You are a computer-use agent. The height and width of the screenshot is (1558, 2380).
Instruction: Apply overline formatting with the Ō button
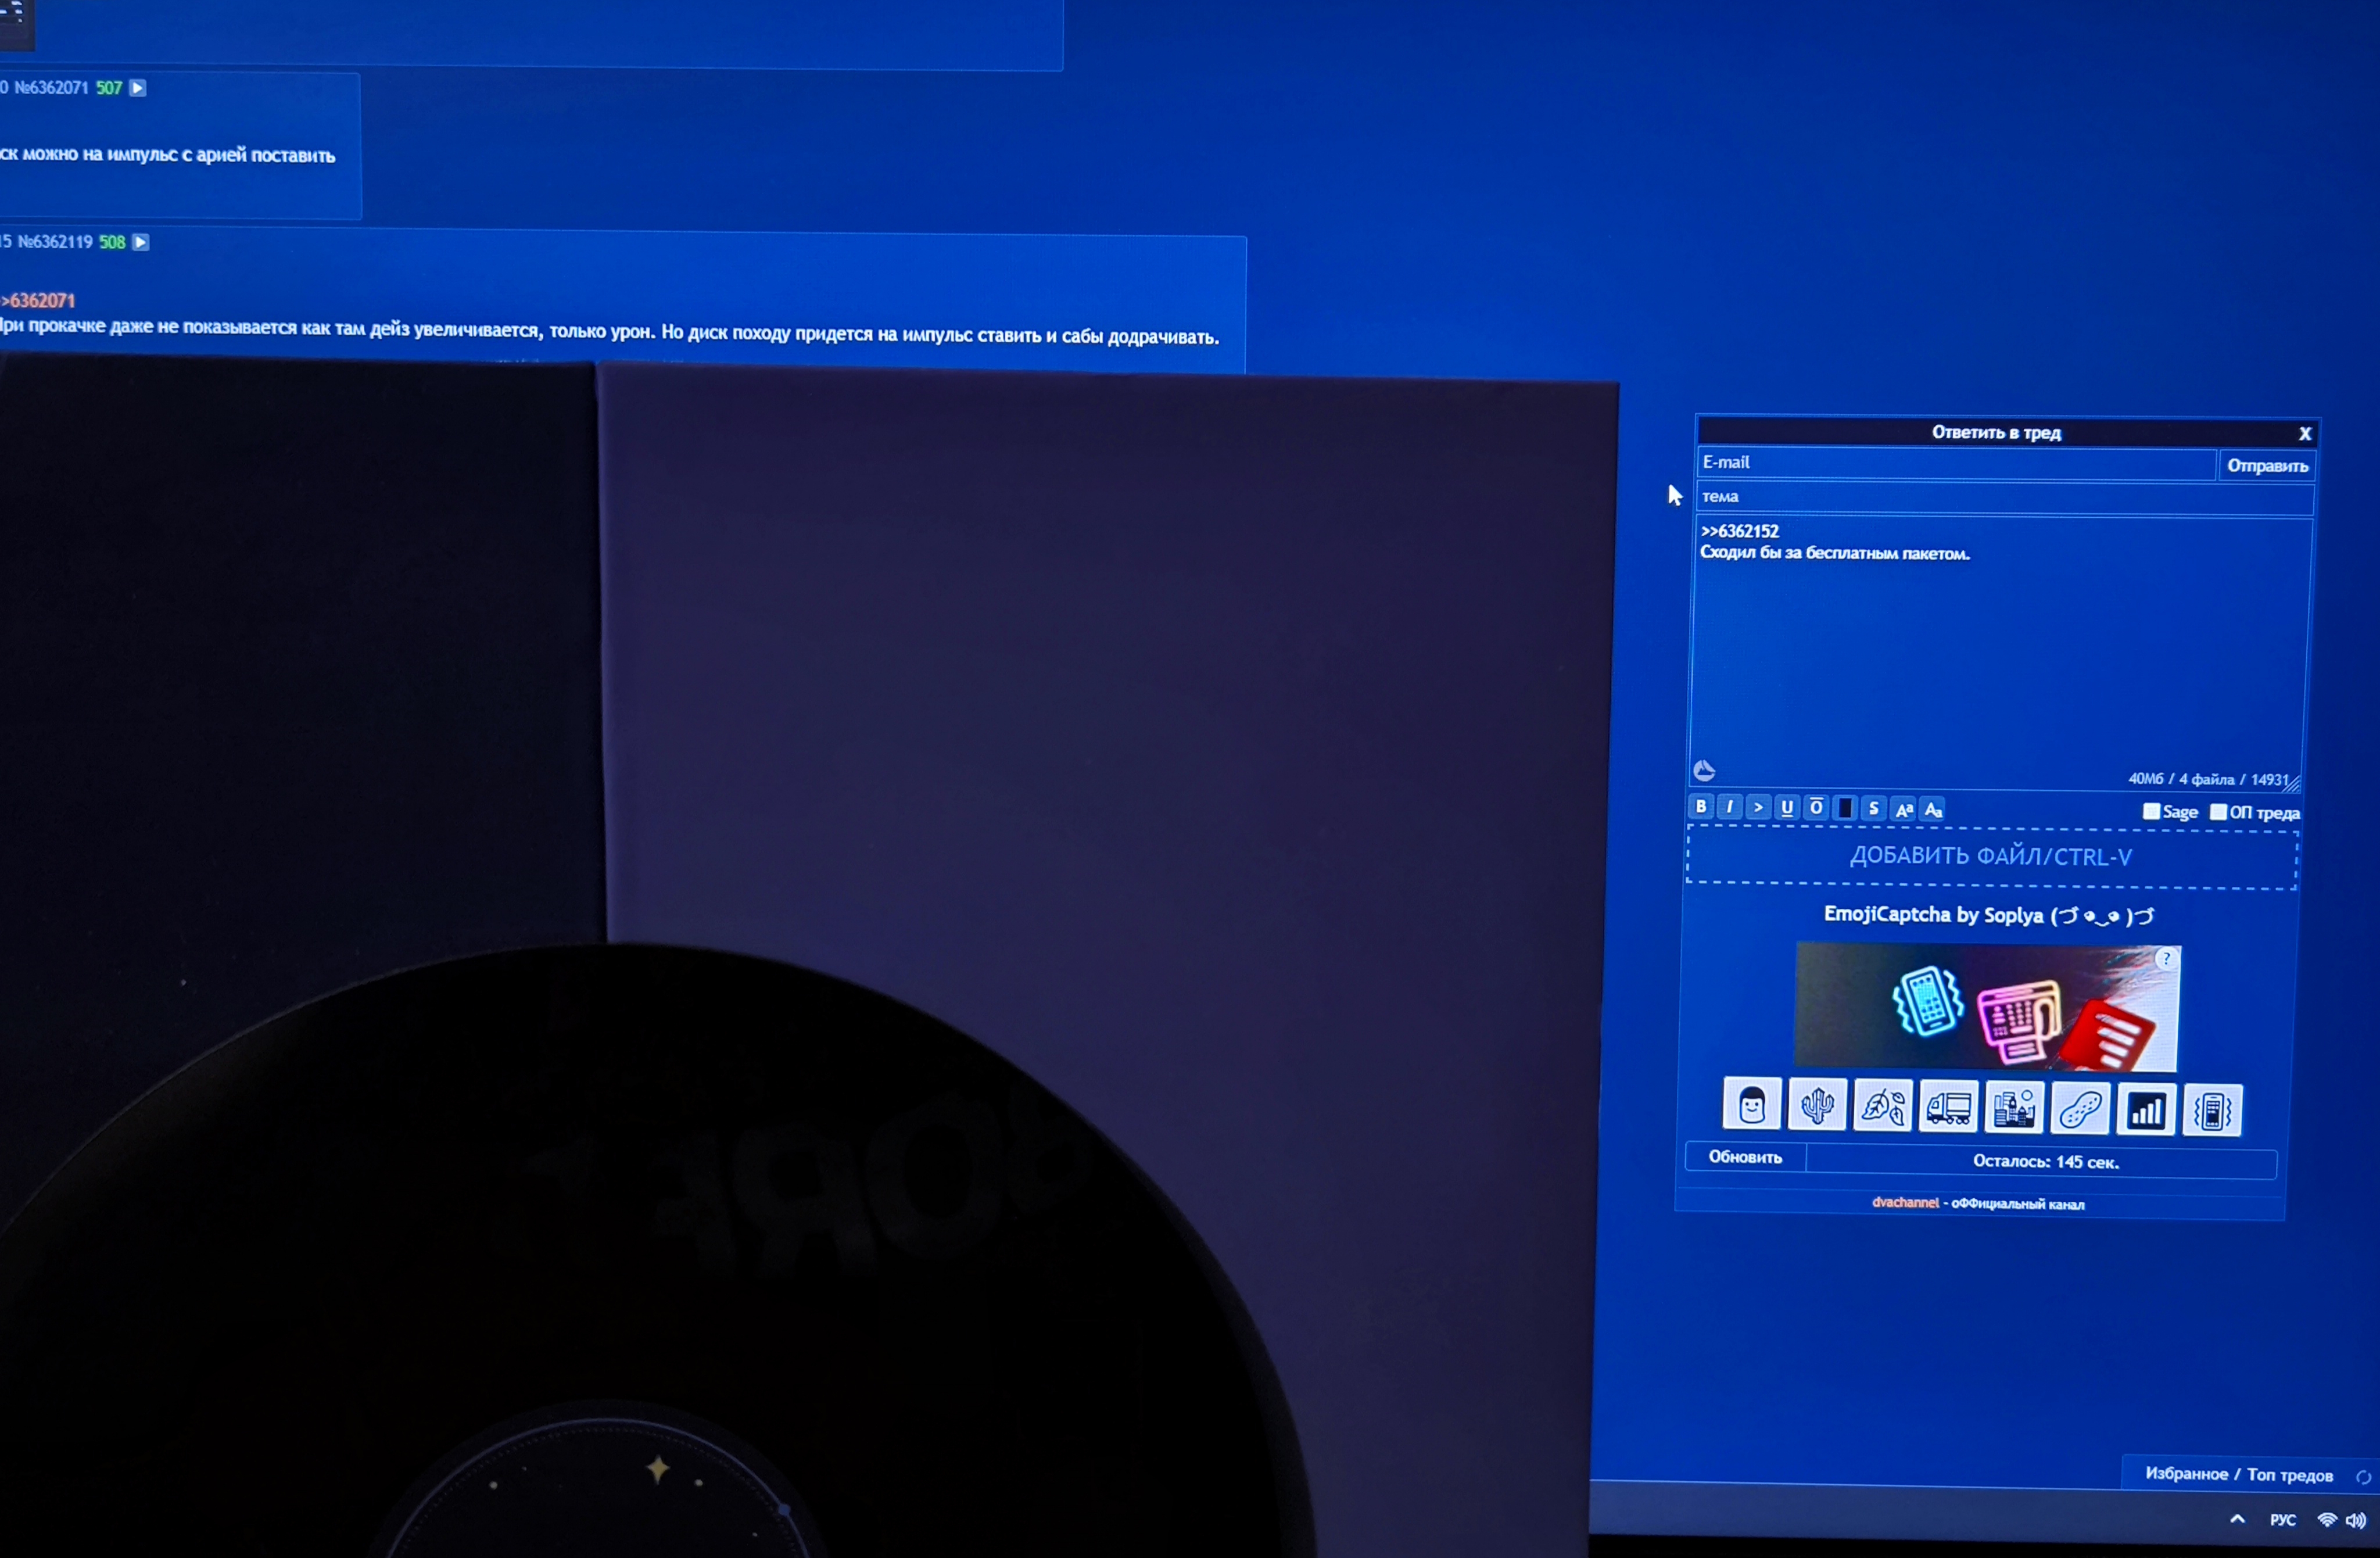[x=1816, y=807]
